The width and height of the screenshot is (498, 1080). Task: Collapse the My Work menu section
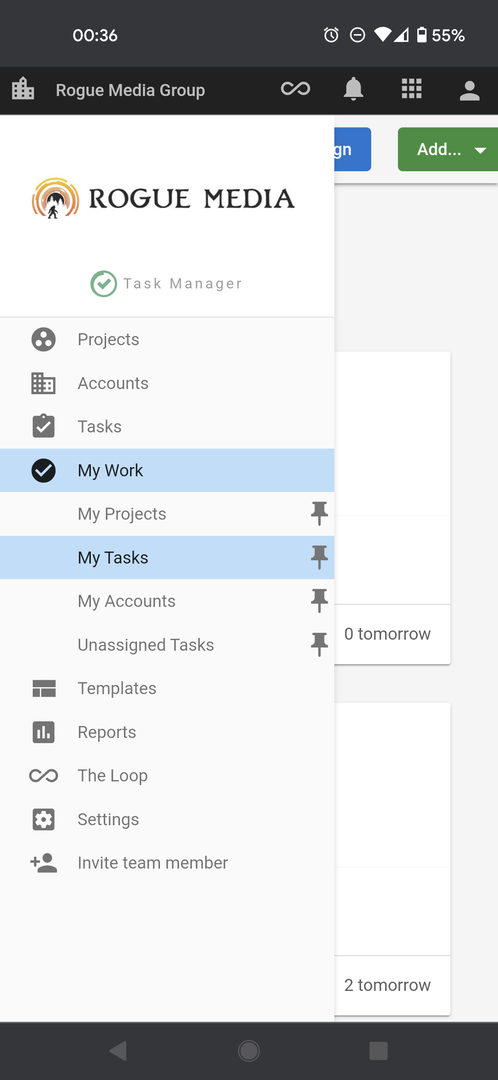pos(167,470)
